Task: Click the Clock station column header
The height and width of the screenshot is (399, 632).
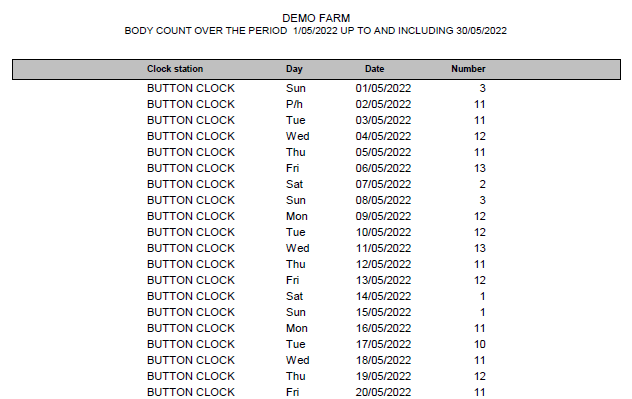Action: [x=175, y=69]
